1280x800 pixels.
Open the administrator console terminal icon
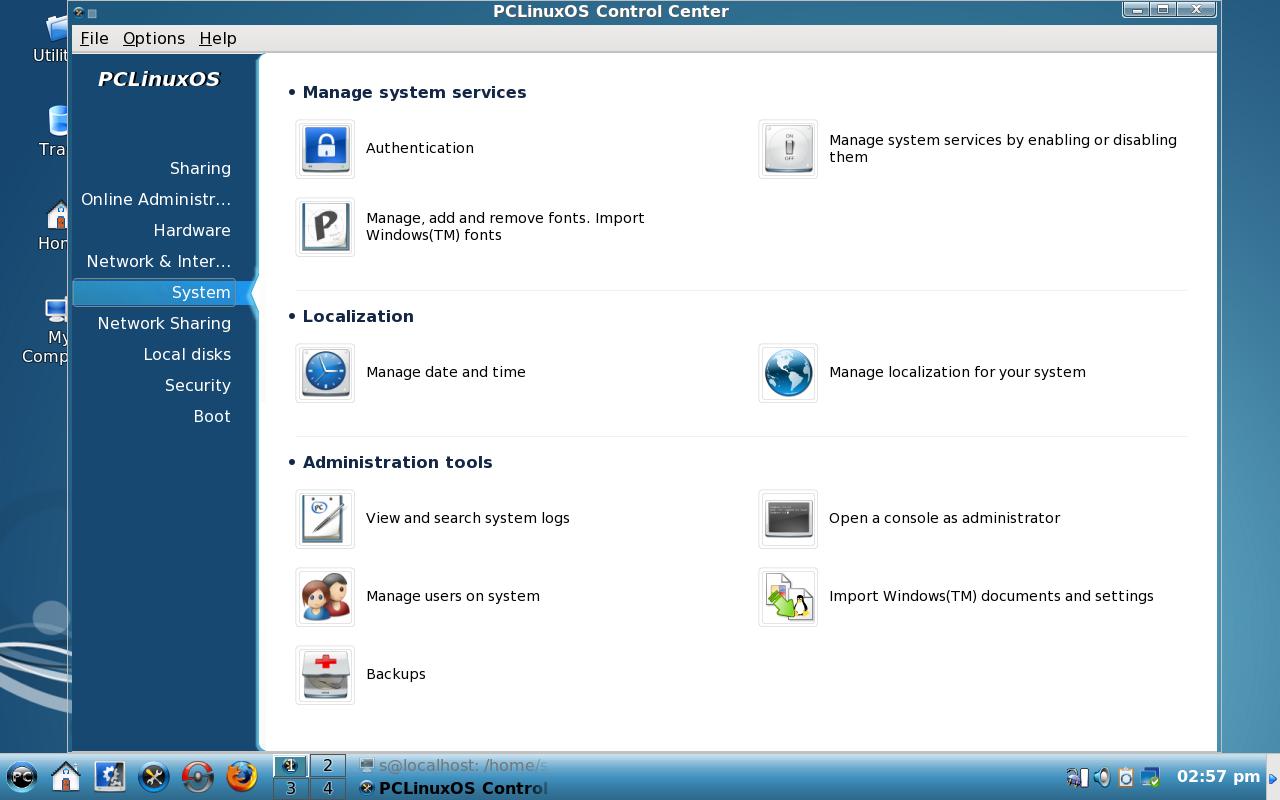788,519
